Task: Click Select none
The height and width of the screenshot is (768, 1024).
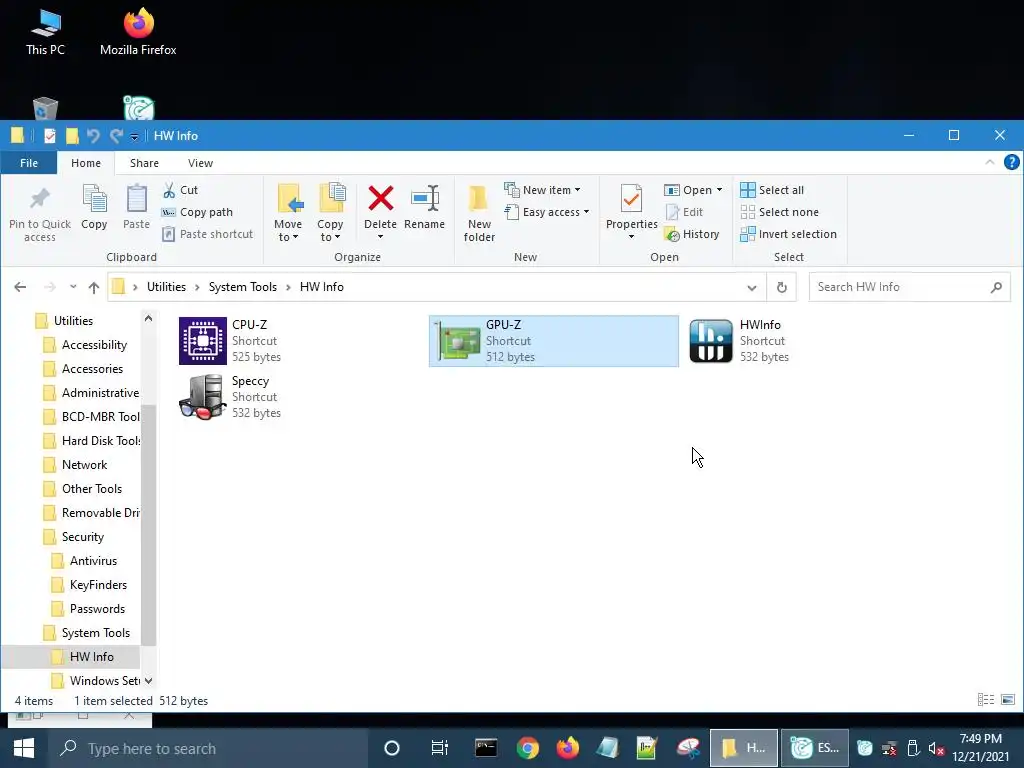Action: [779, 212]
